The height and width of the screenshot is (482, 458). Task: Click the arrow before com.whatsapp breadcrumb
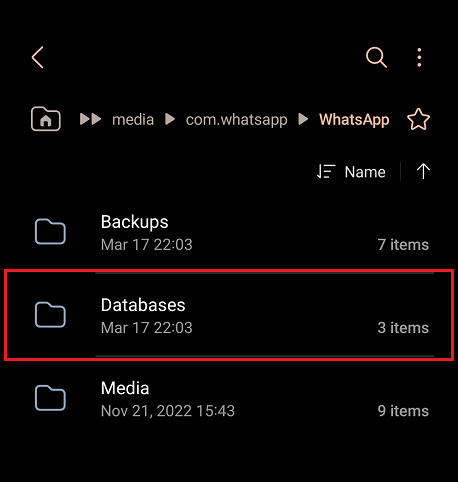point(170,119)
